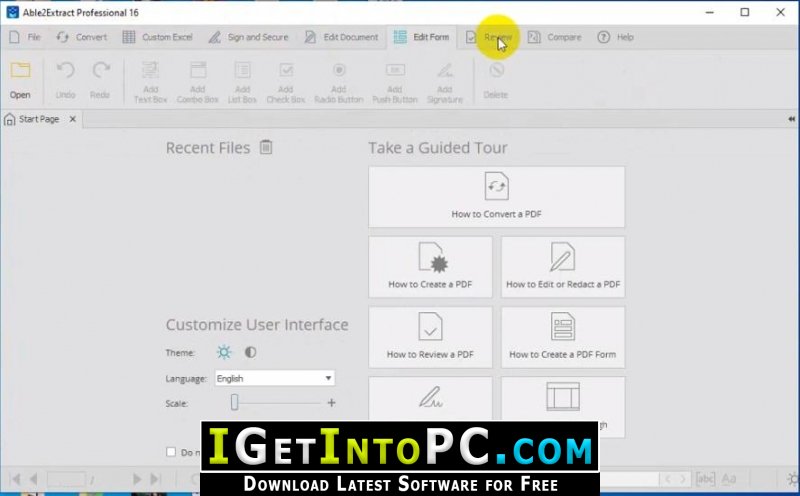Image resolution: width=800 pixels, height=496 pixels.
Task: Switch to the Review tab
Action: [489, 37]
